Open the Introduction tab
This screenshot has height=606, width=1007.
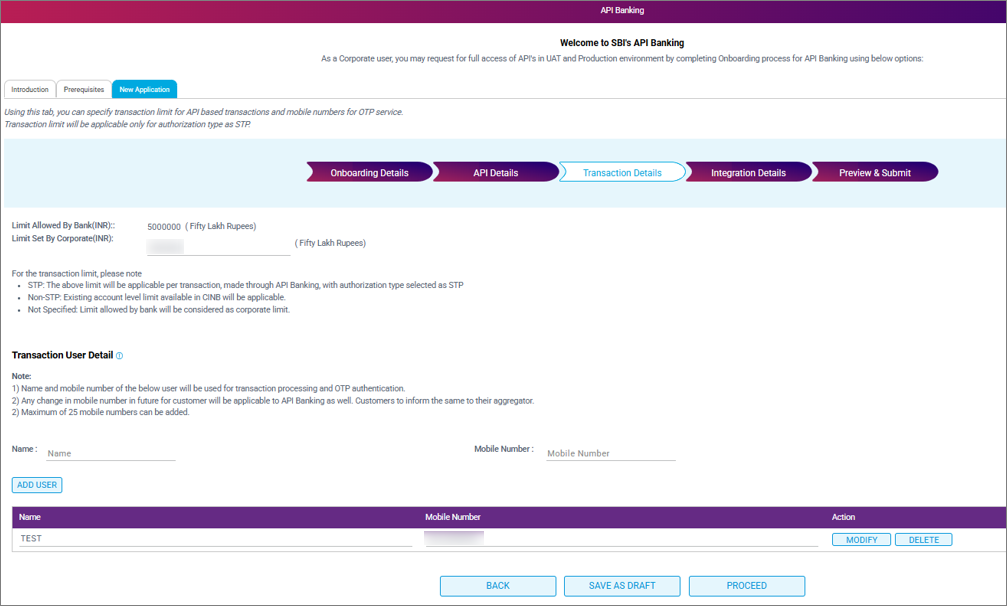tap(30, 90)
